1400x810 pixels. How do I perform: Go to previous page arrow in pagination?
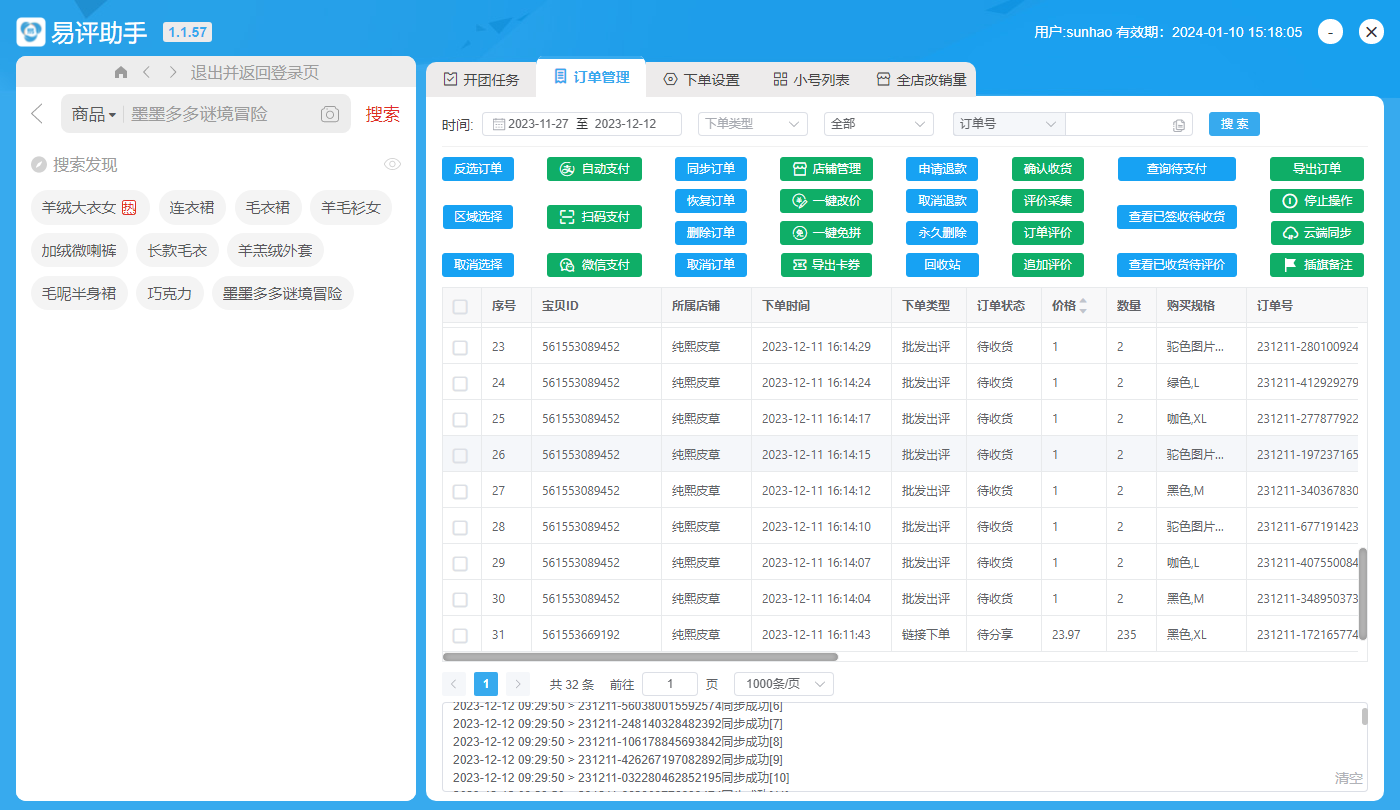454,684
